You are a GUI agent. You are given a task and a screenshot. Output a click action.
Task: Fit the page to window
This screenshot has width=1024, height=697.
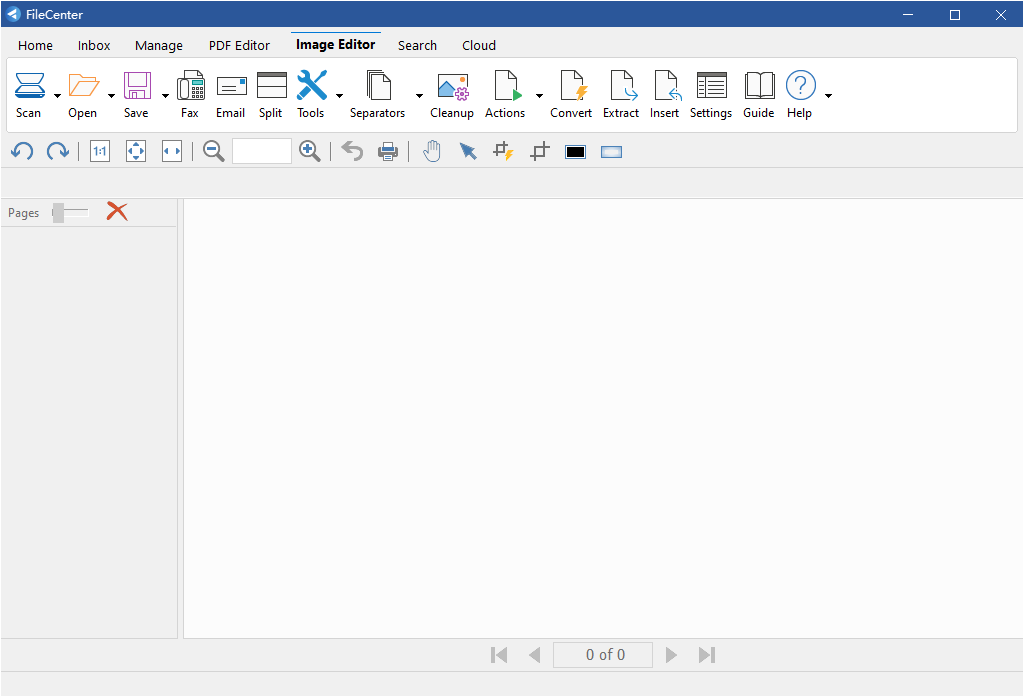(136, 152)
